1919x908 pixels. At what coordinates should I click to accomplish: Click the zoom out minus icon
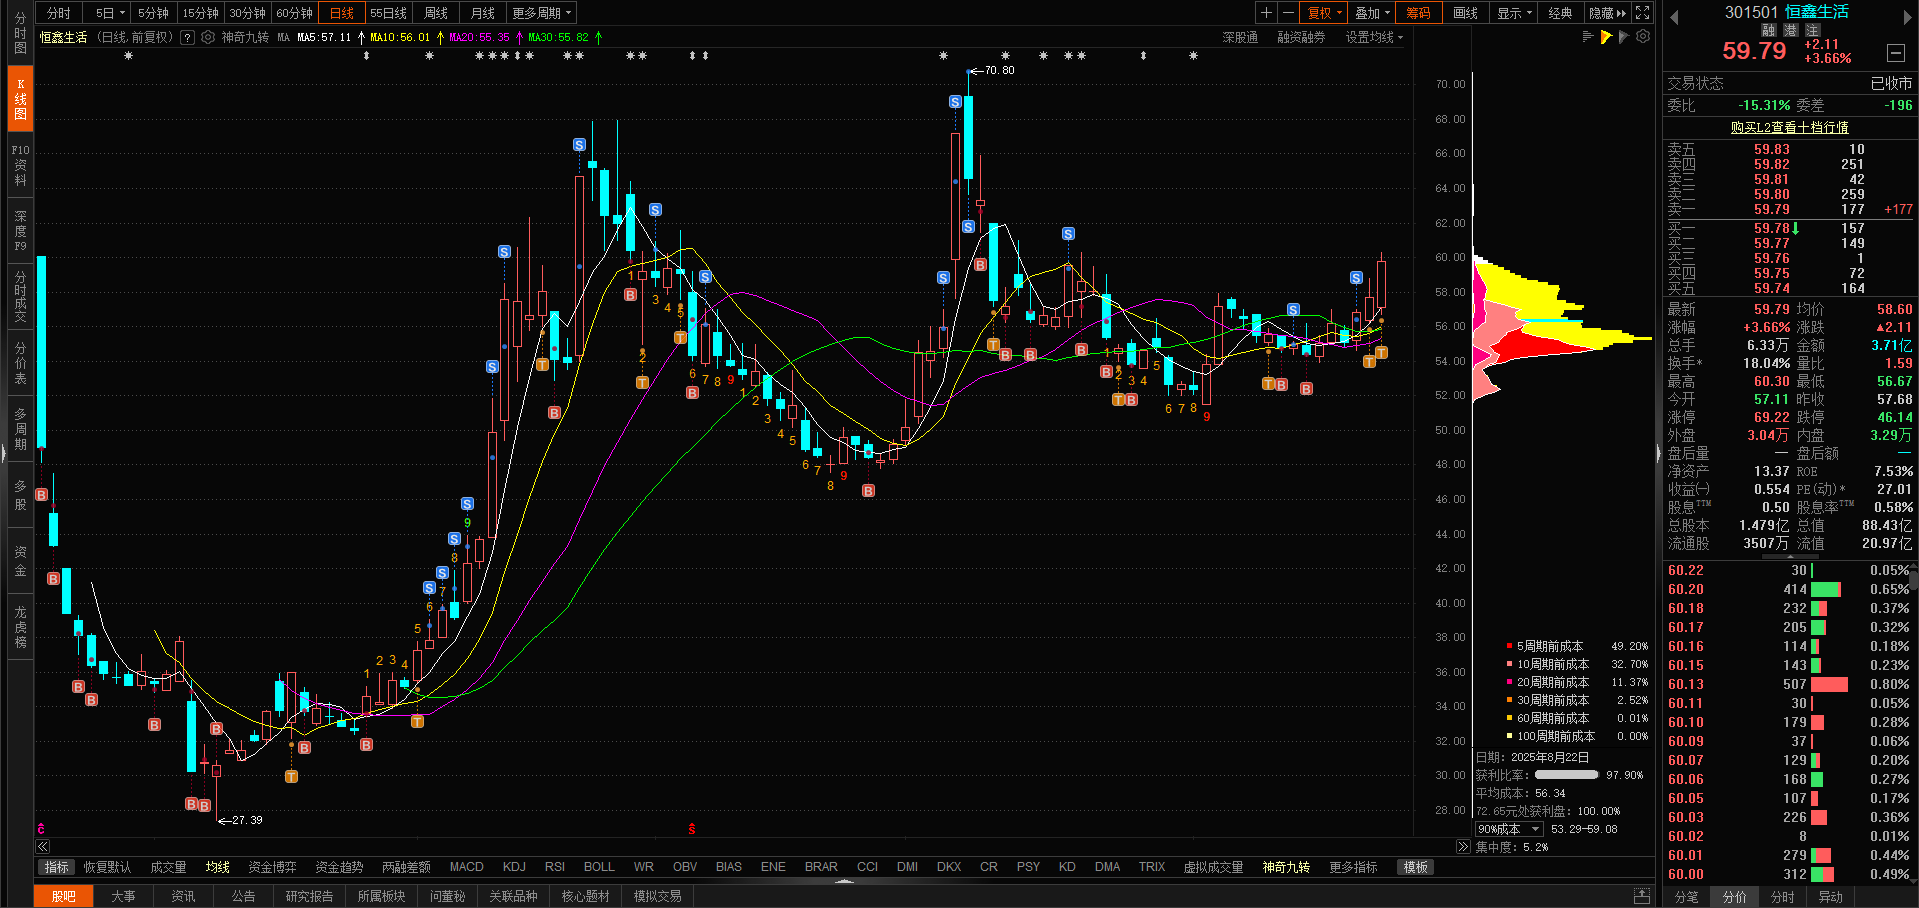[x=1288, y=13]
